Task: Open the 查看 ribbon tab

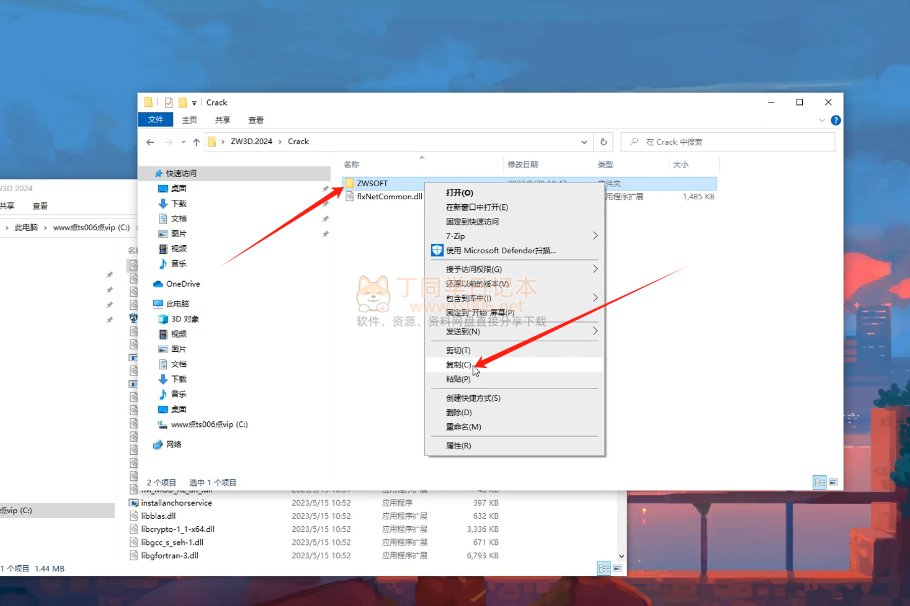Action: pos(256,119)
